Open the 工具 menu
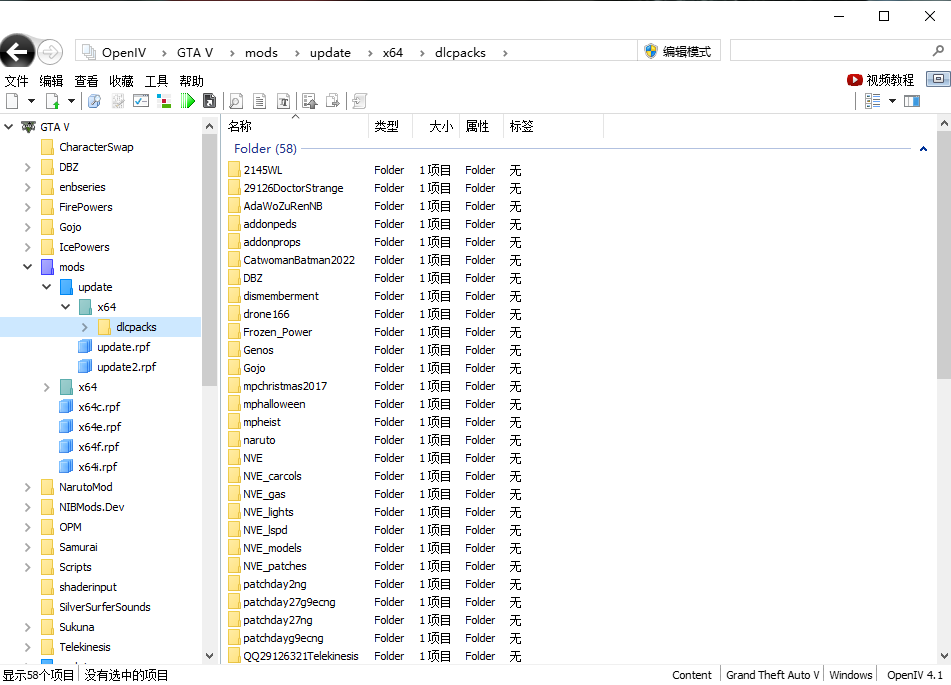 (156, 81)
